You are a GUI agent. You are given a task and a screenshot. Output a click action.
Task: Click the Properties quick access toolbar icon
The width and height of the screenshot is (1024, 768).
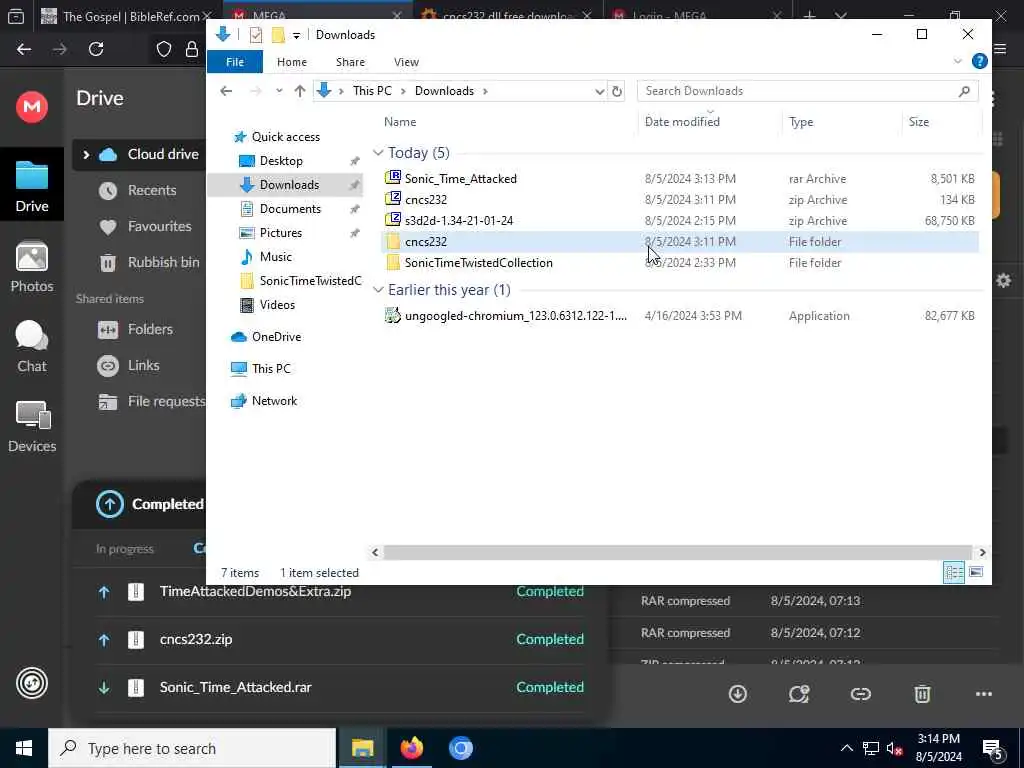256,35
